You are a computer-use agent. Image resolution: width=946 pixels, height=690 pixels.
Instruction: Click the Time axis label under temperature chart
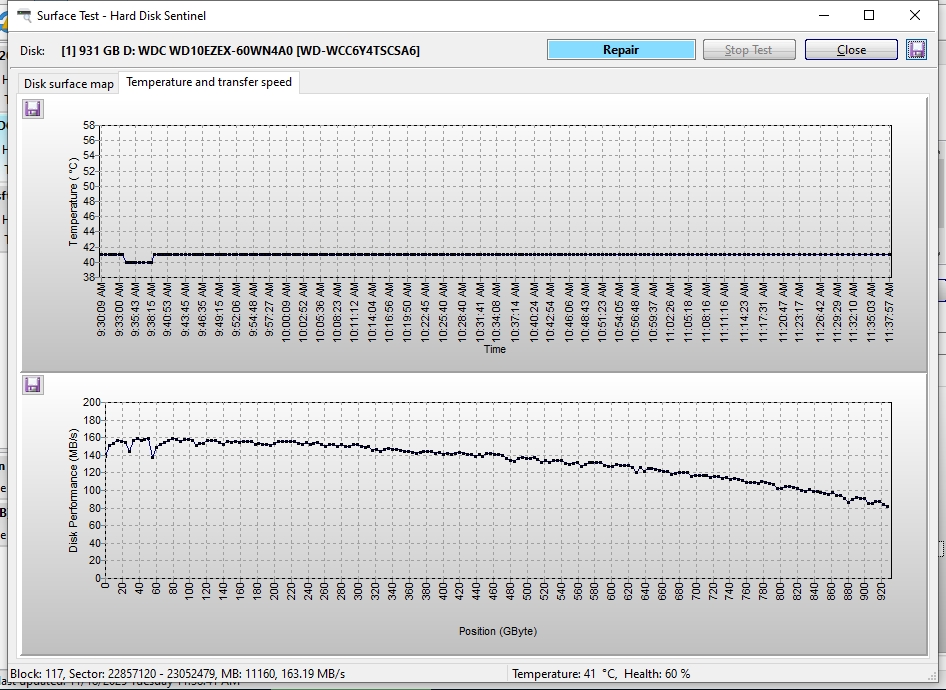pyautogui.click(x=495, y=349)
